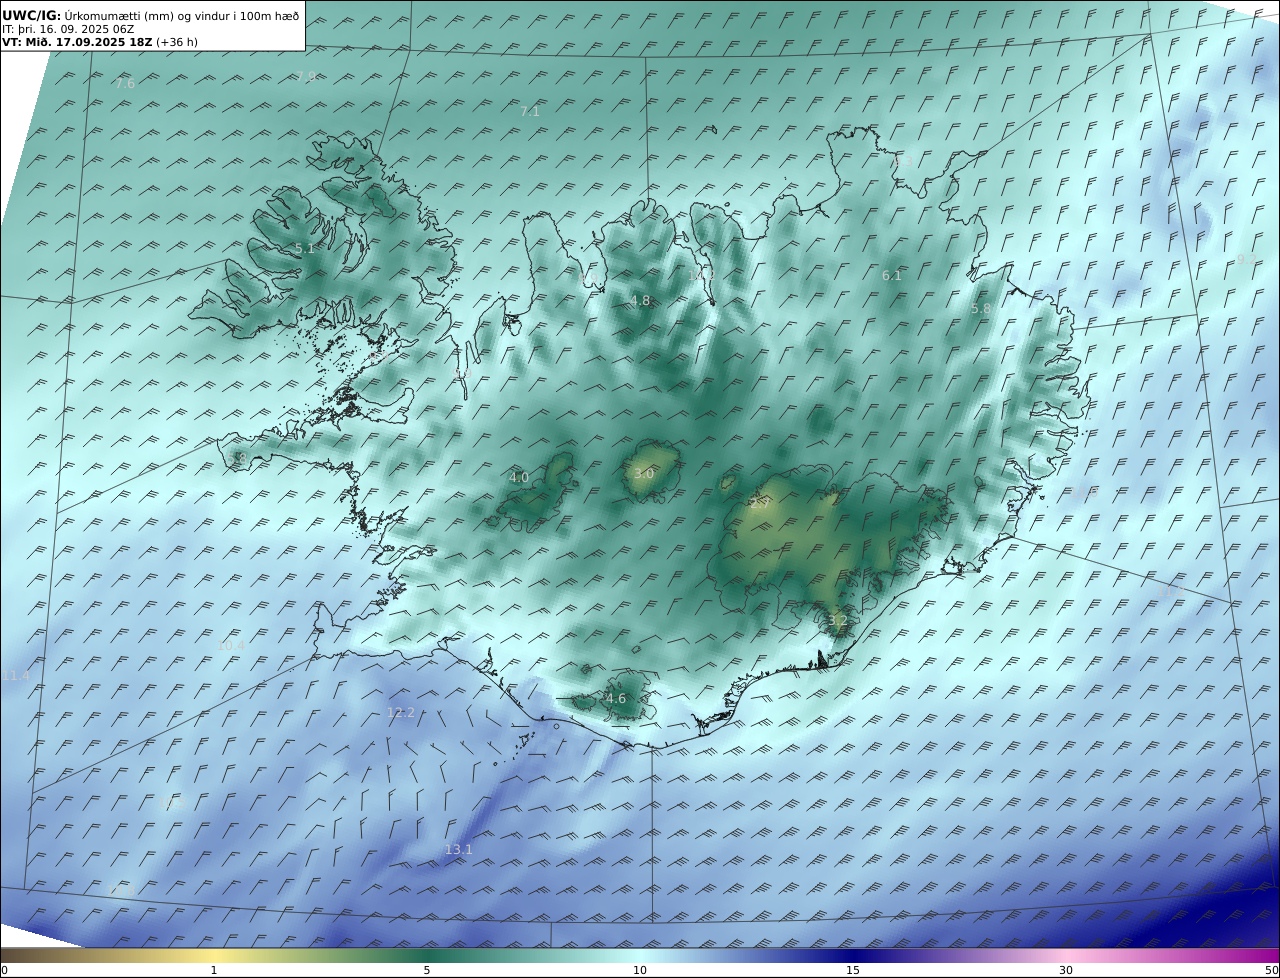
Task: Click the 12.2 value label
Action: [x=401, y=713]
